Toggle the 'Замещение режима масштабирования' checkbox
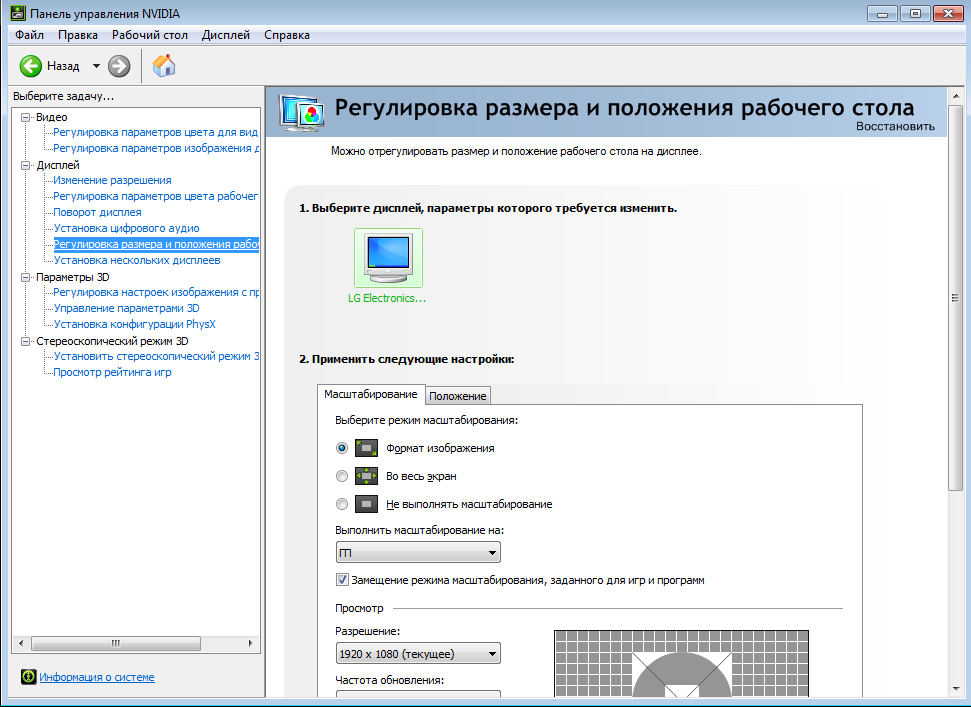The width and height of the screenshot is (971, 707). [342, 580]
